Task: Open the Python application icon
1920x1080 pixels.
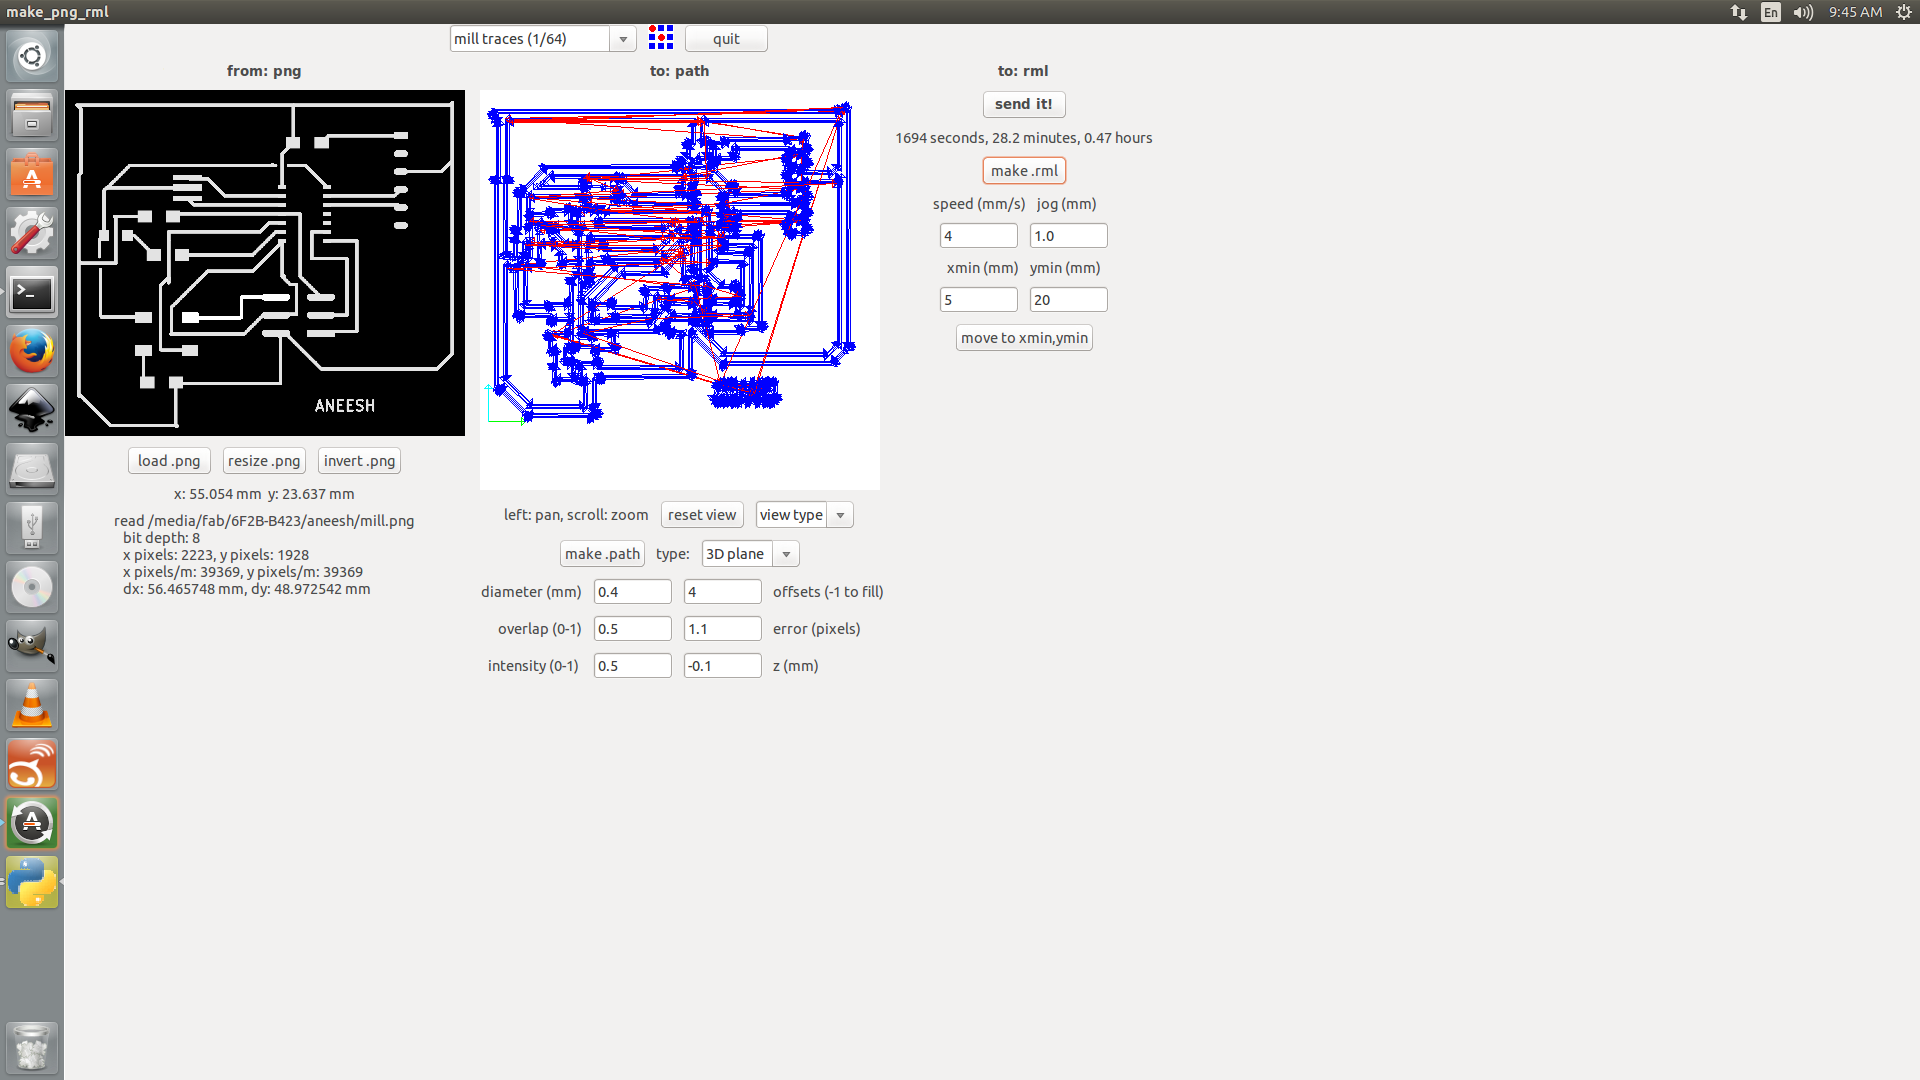Action: pyautogui.click(x=32, y=882)
